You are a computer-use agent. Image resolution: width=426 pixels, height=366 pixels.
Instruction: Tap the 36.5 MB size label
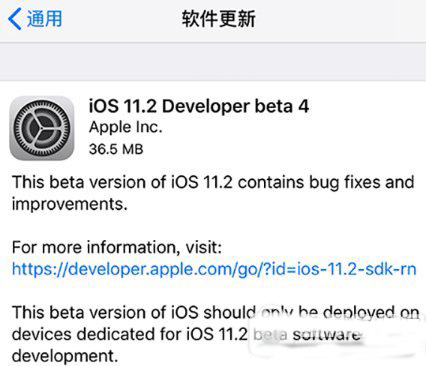coord(116,149)
